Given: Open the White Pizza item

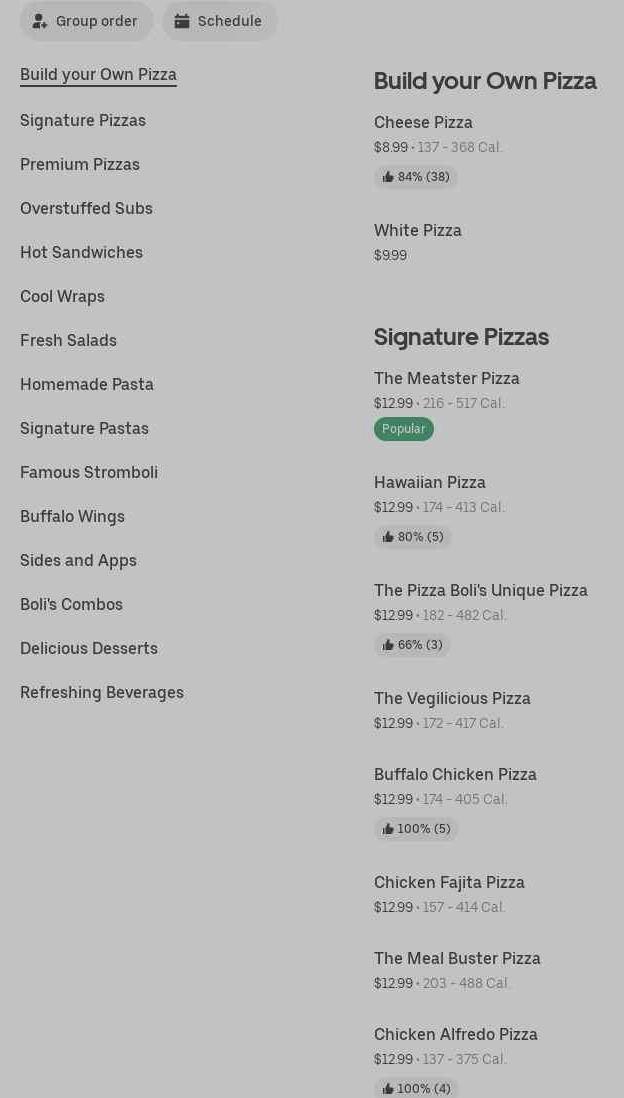Looking at the screenshot, I should pyautogui.click(x=418, y=230).
